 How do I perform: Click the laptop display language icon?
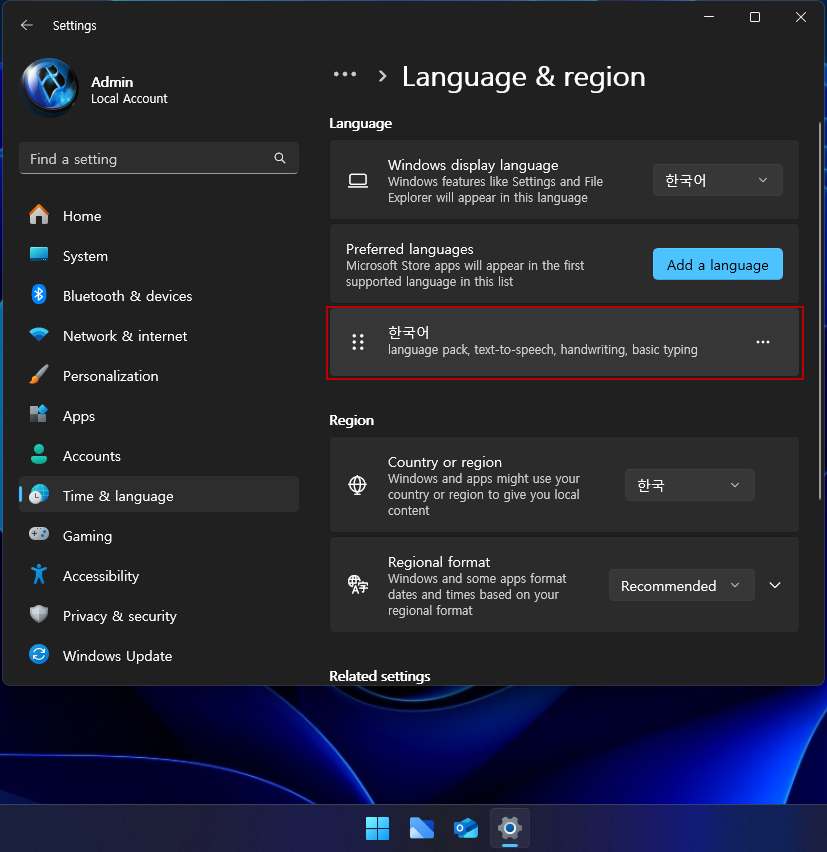[358, 180]
